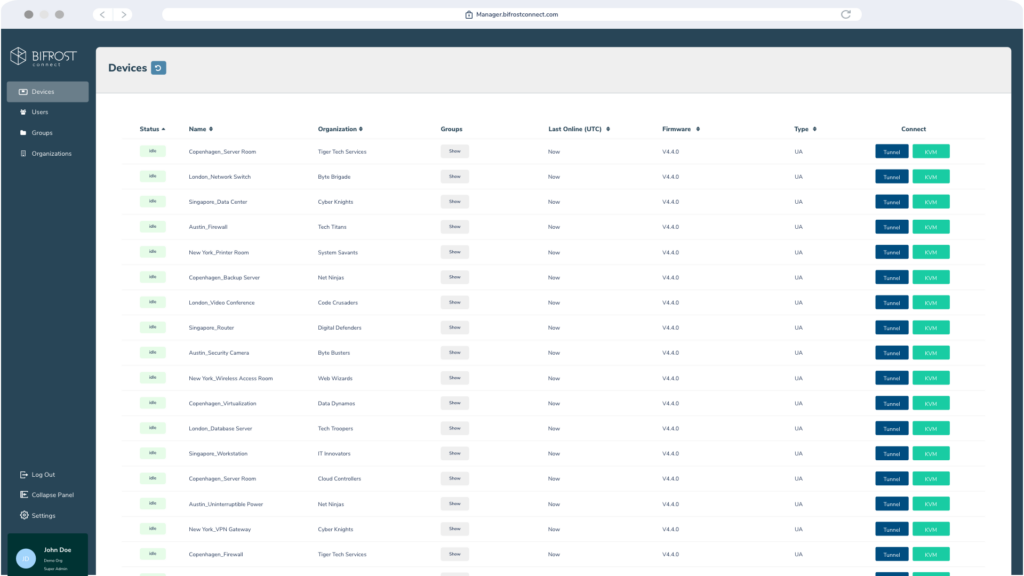
Task: Open Settings via the gear icon
Action: point(24,516)
